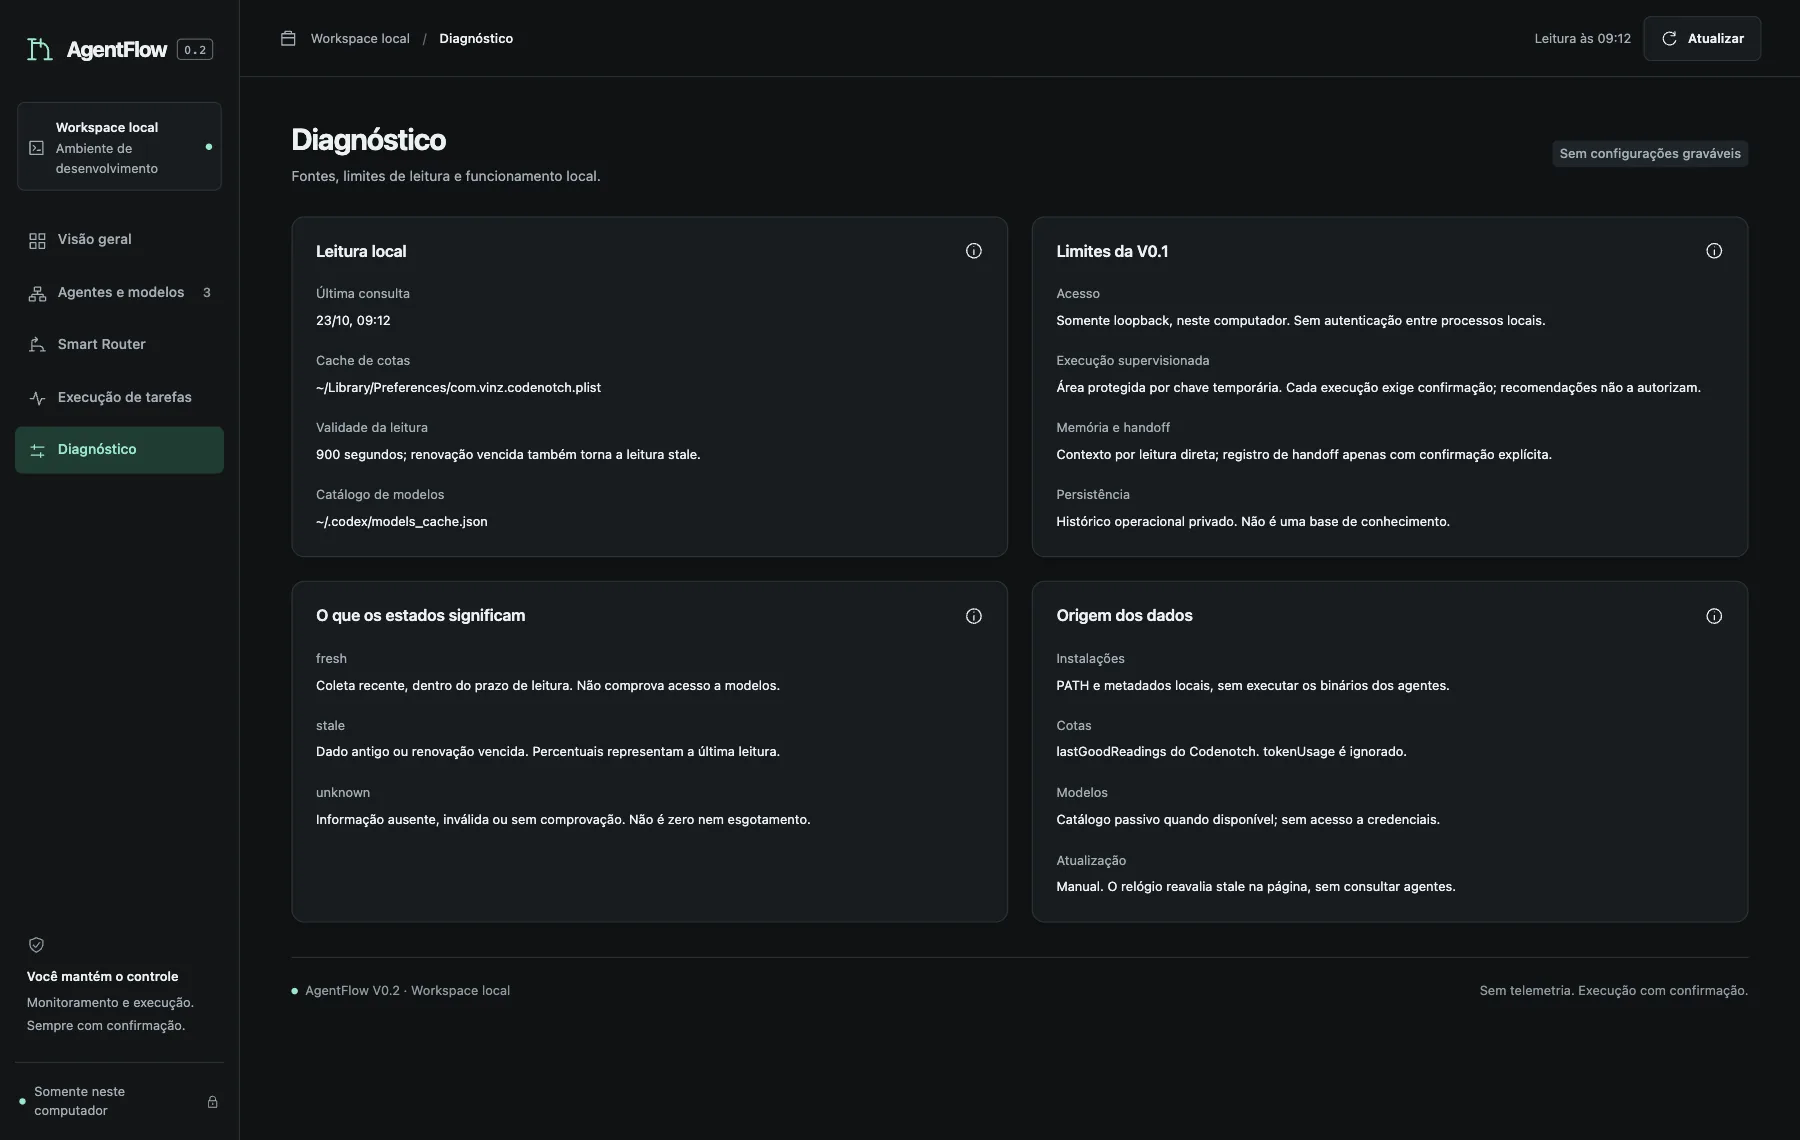The height and width of the screenshot is (1140, 1800).
Task: Open the Workspace local environment card
Action: 119,147
